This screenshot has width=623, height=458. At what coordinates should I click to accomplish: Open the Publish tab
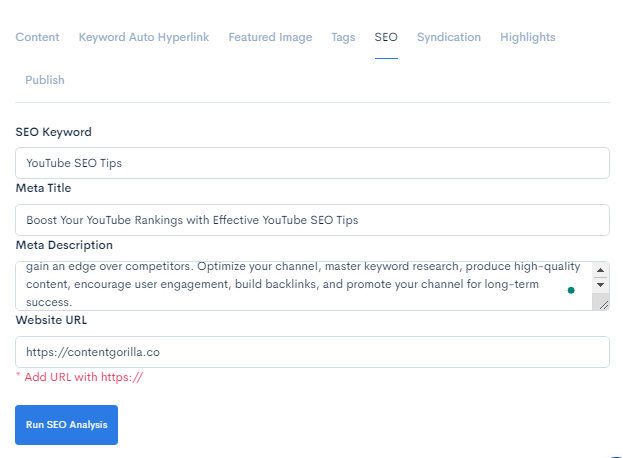[45, 80]
